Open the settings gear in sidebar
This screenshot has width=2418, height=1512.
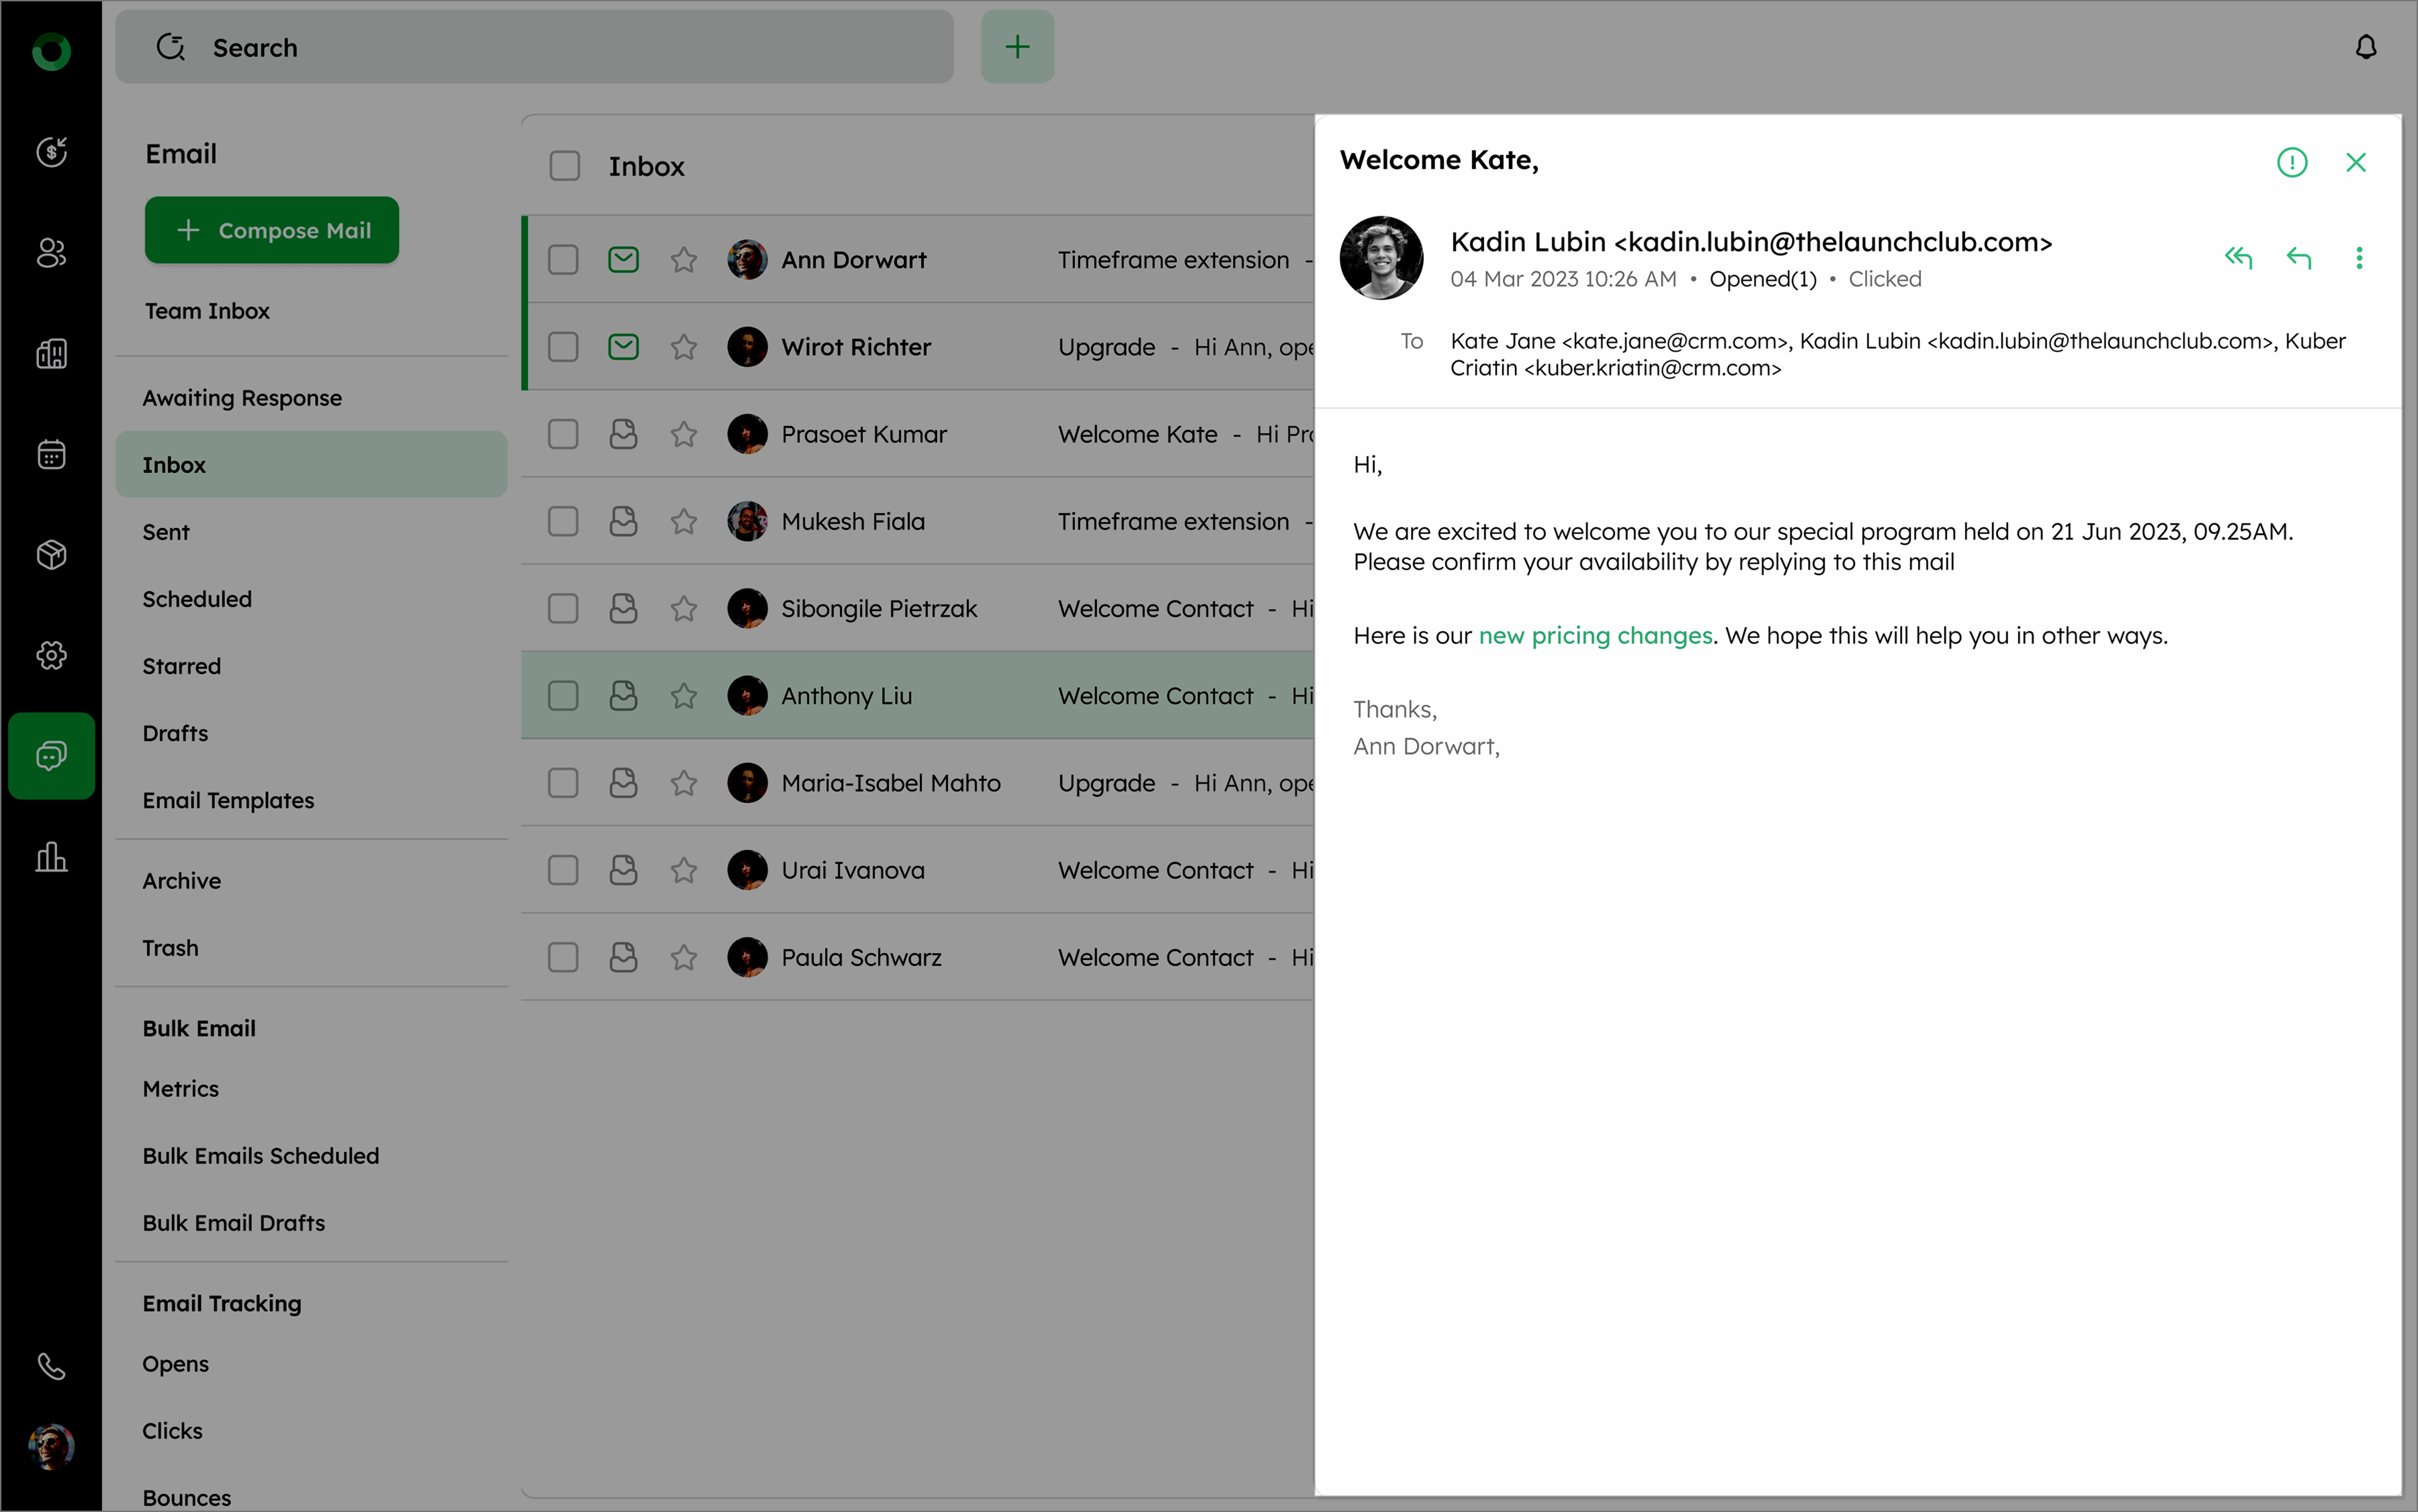pyautogui.click(x=51, y=655)
